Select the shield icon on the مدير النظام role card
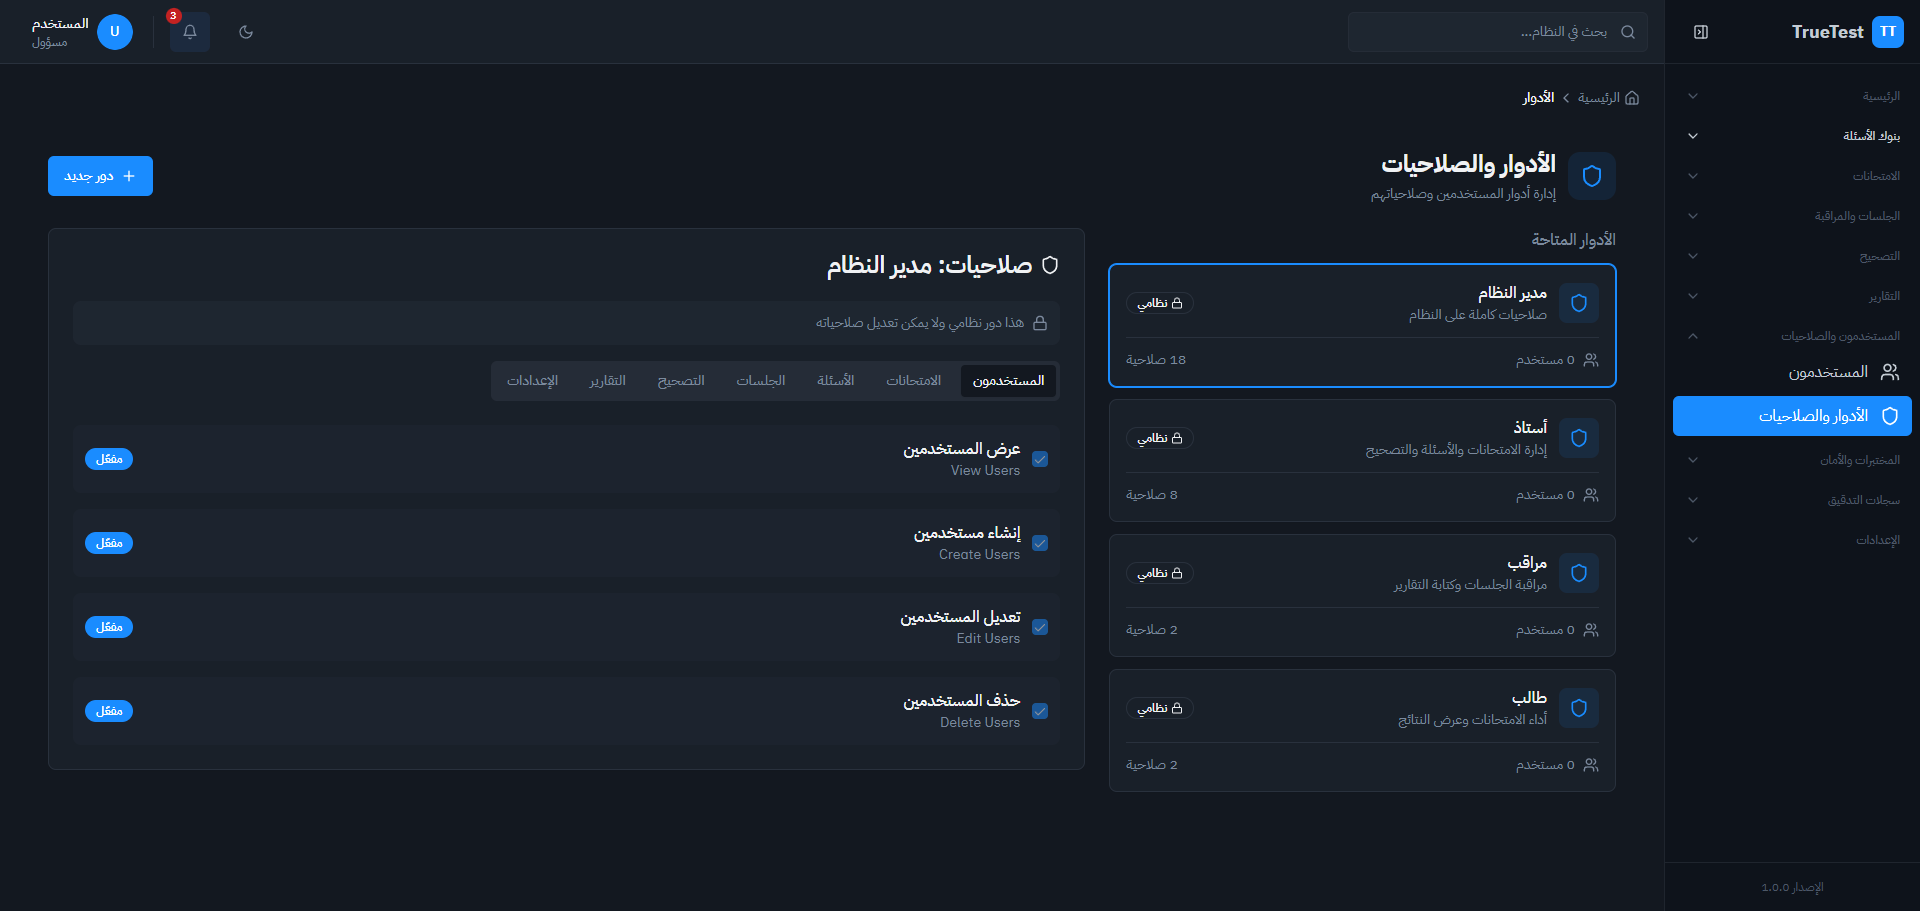This screenshot has height=911, width=1920. [x=1579, y=303]
